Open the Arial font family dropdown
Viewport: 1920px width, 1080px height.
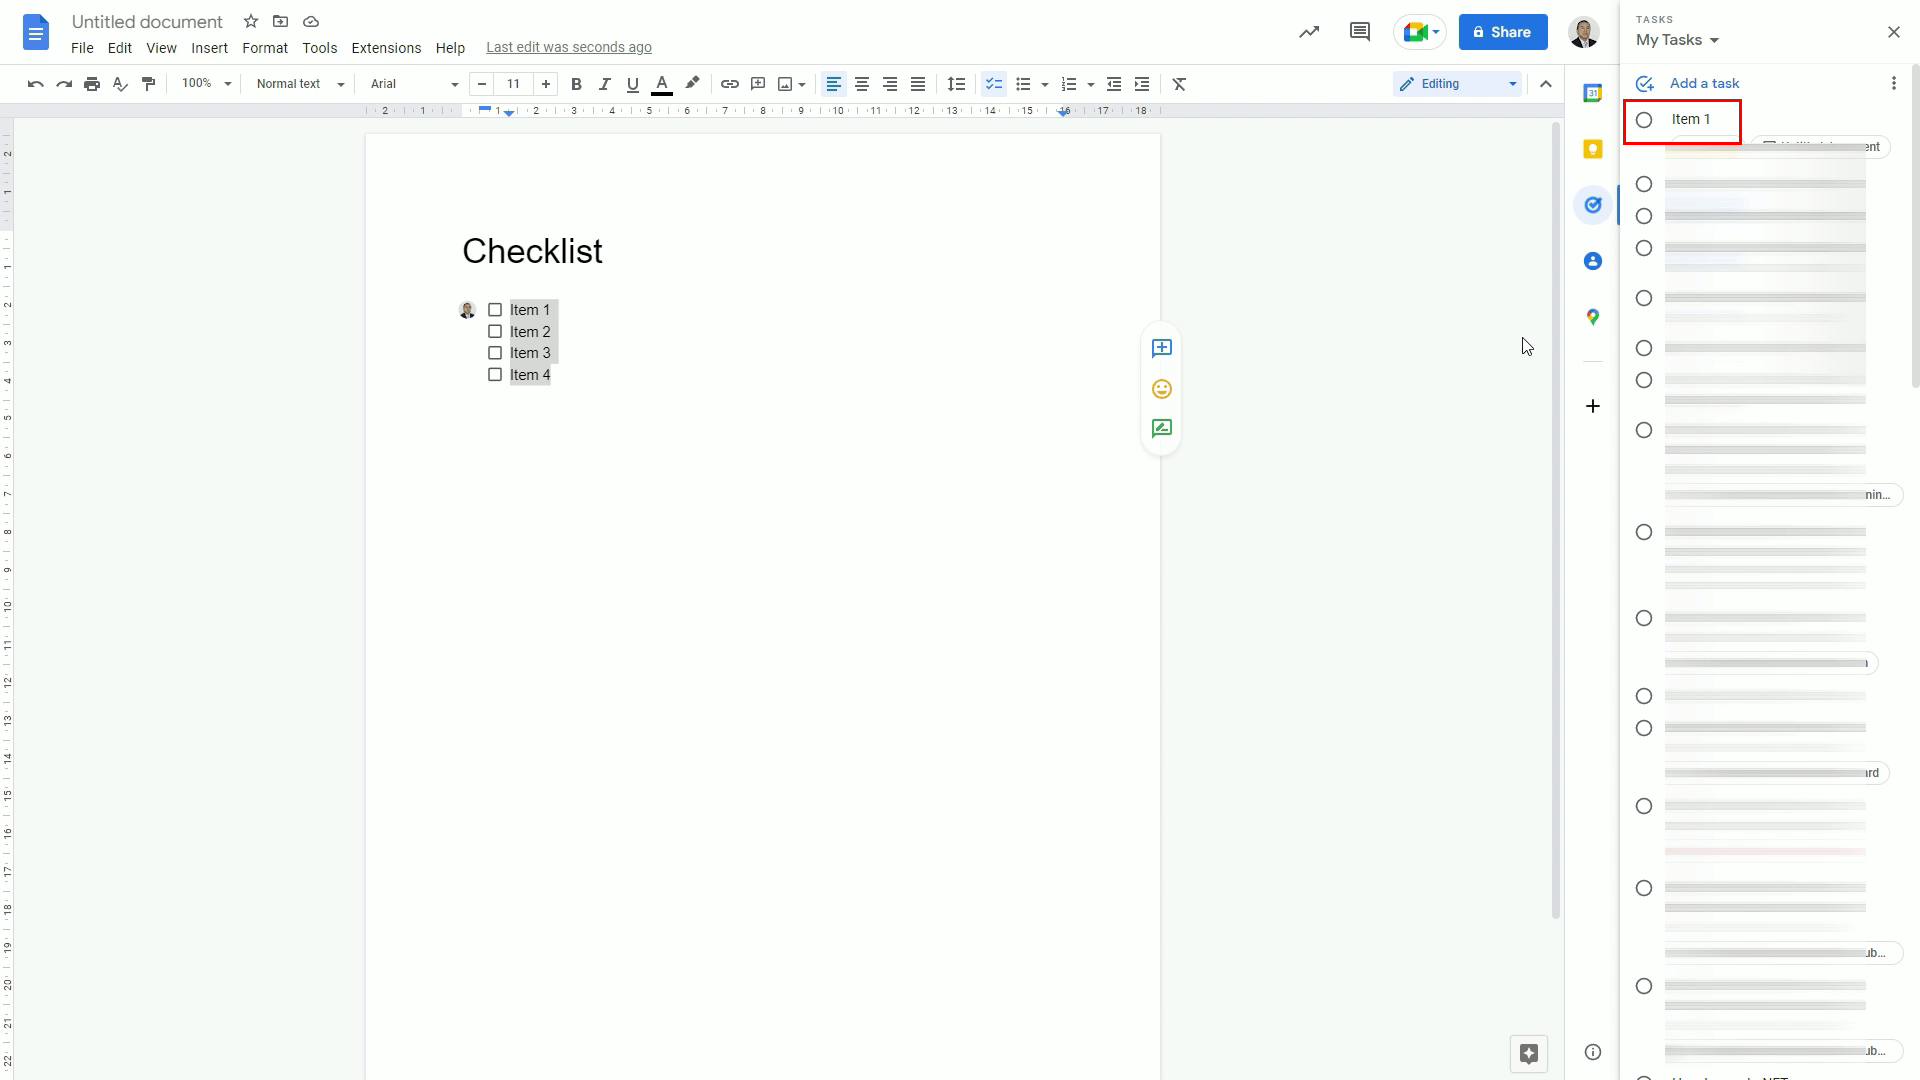(x=411, y=84)
